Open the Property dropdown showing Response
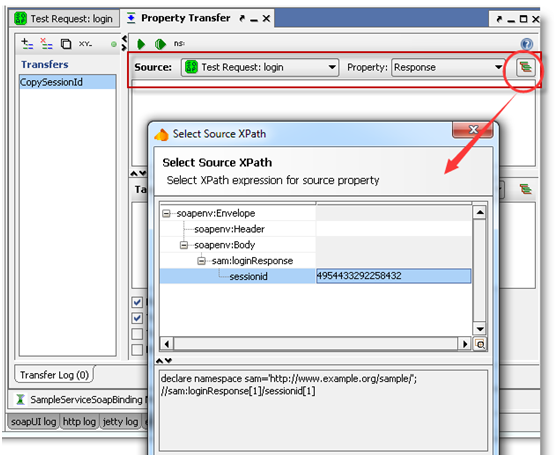The image size is (558, 457). coord(448,67)
